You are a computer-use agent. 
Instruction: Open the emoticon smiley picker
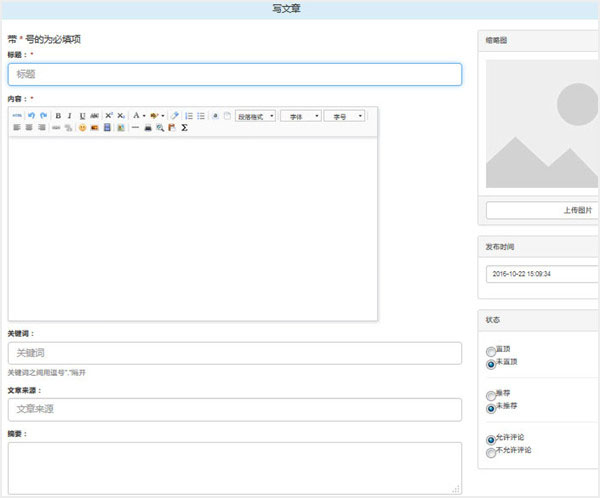(82, 127)
